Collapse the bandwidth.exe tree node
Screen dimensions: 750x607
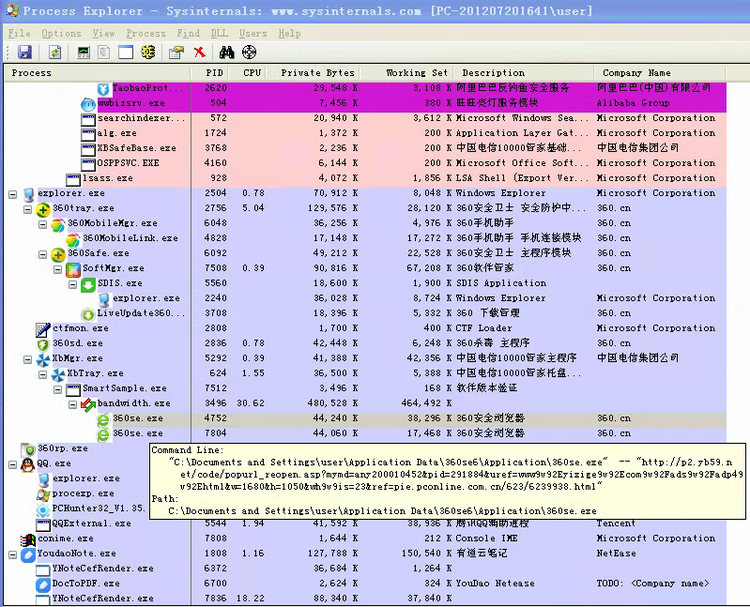click(x=73, y=404)
